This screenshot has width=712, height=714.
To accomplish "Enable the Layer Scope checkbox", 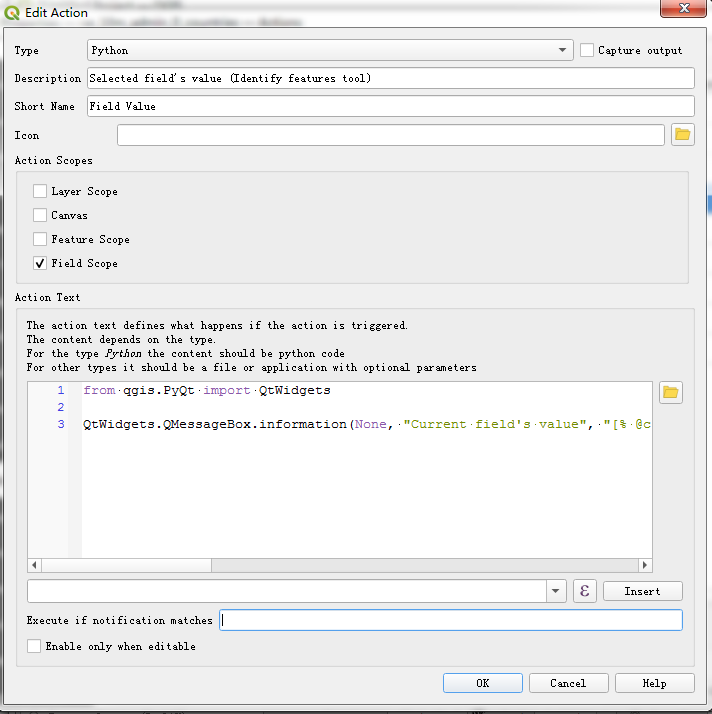I will [x=40, y=191].
